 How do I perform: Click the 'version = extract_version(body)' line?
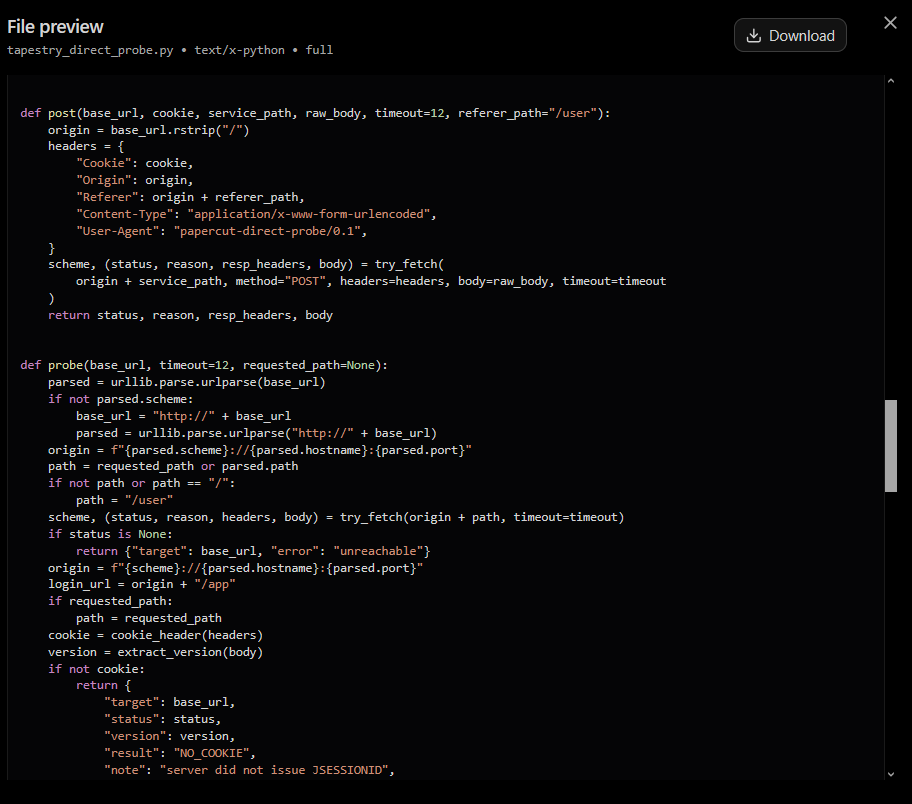[155, 652]
